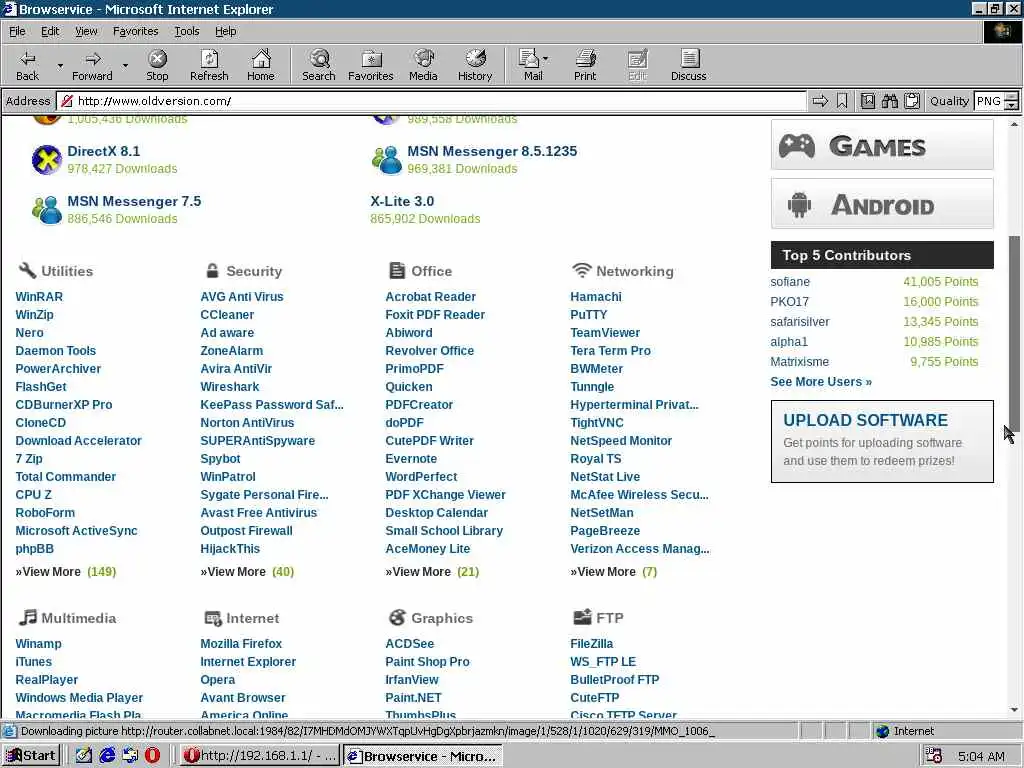Stop the page from loading
Image resolution: width=1024 pixels, height=768 pixels.
[157, 65]
